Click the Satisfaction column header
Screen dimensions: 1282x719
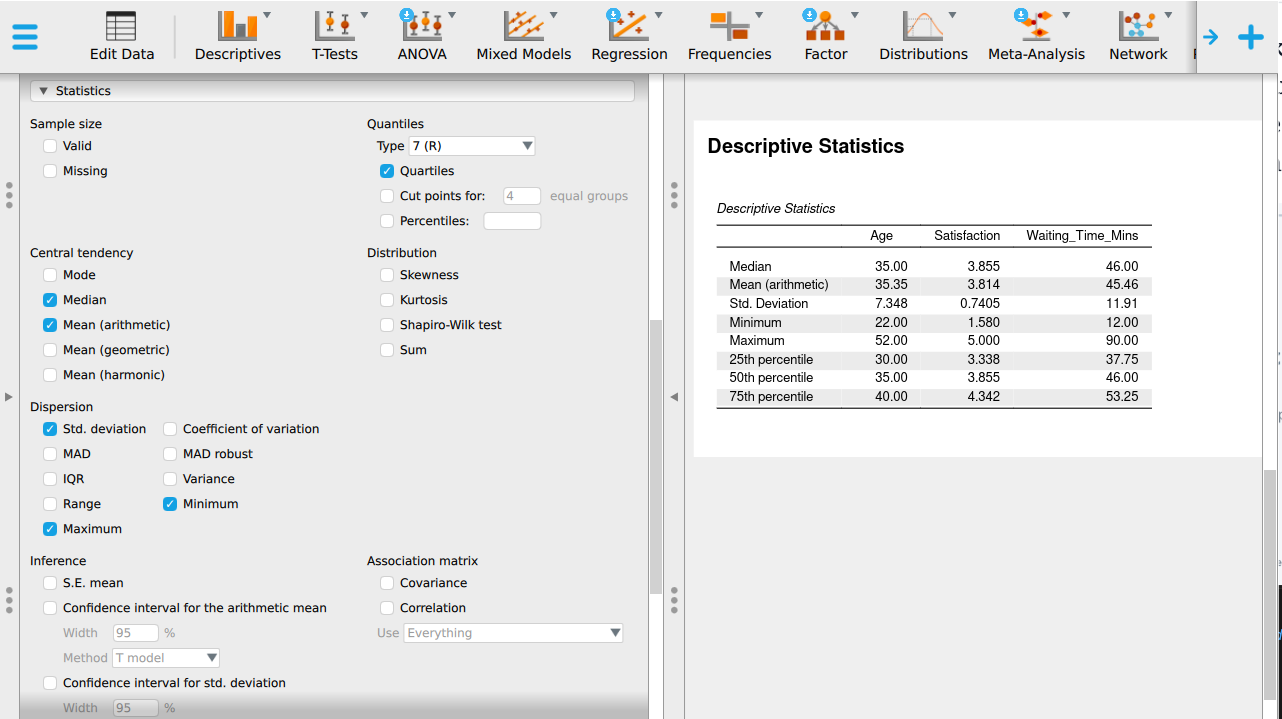click(x=967, y=236)
